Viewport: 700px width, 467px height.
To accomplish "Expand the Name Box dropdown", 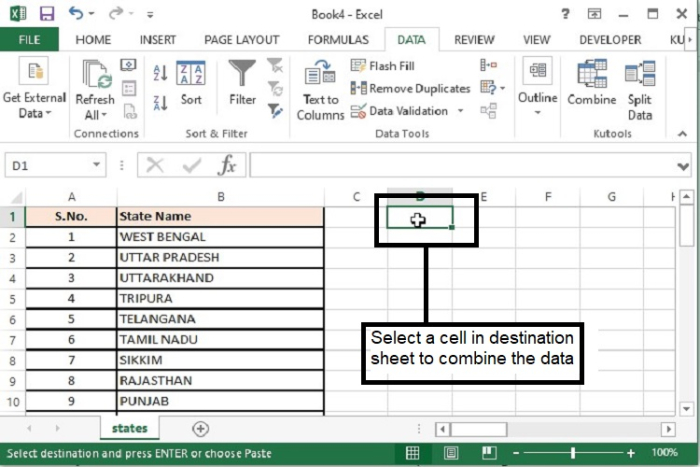I will (x=96, y=165).
